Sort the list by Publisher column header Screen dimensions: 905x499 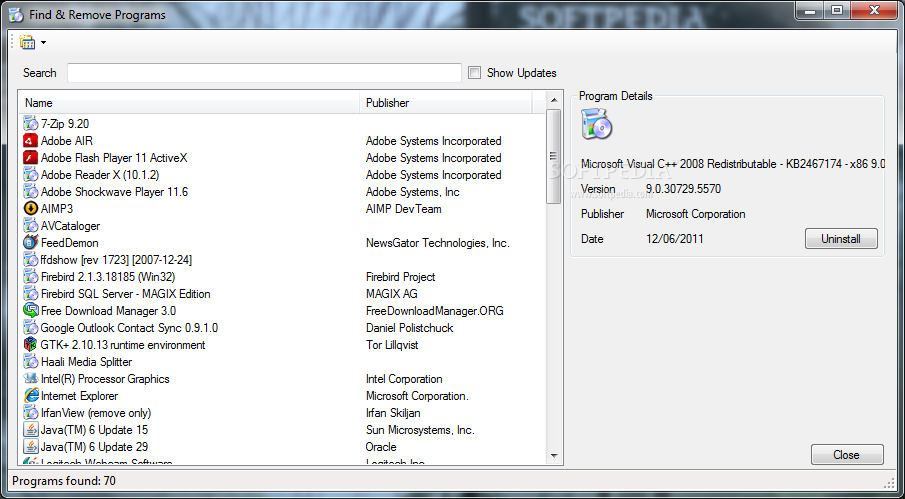(x=446, y=103)
